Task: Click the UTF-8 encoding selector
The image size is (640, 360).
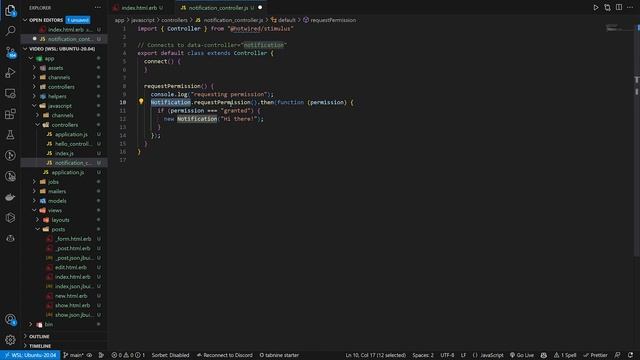Action: (x=447, y=355)
